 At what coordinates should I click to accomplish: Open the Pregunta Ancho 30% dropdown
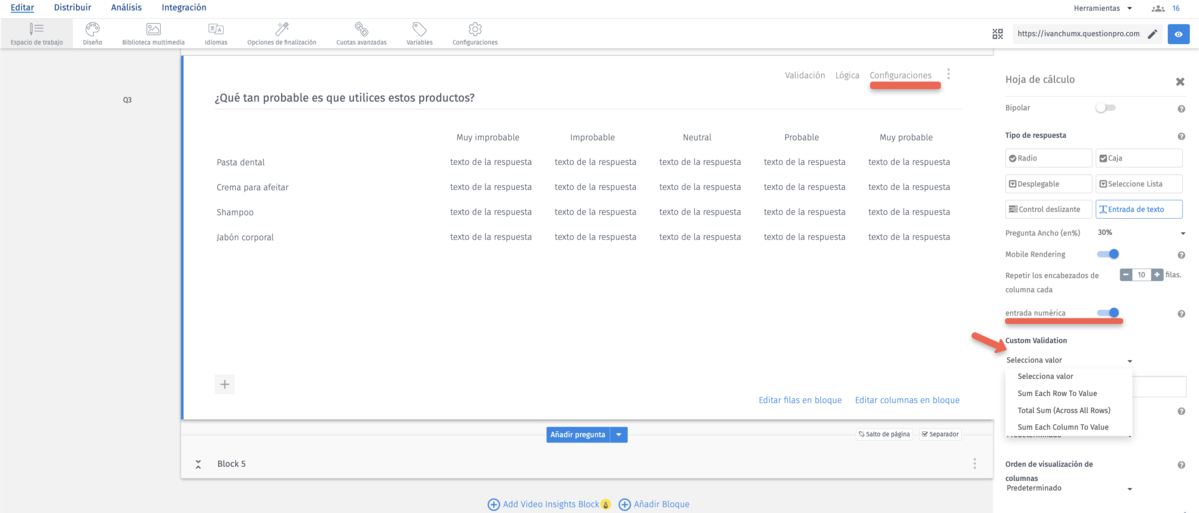point(1142,232)
